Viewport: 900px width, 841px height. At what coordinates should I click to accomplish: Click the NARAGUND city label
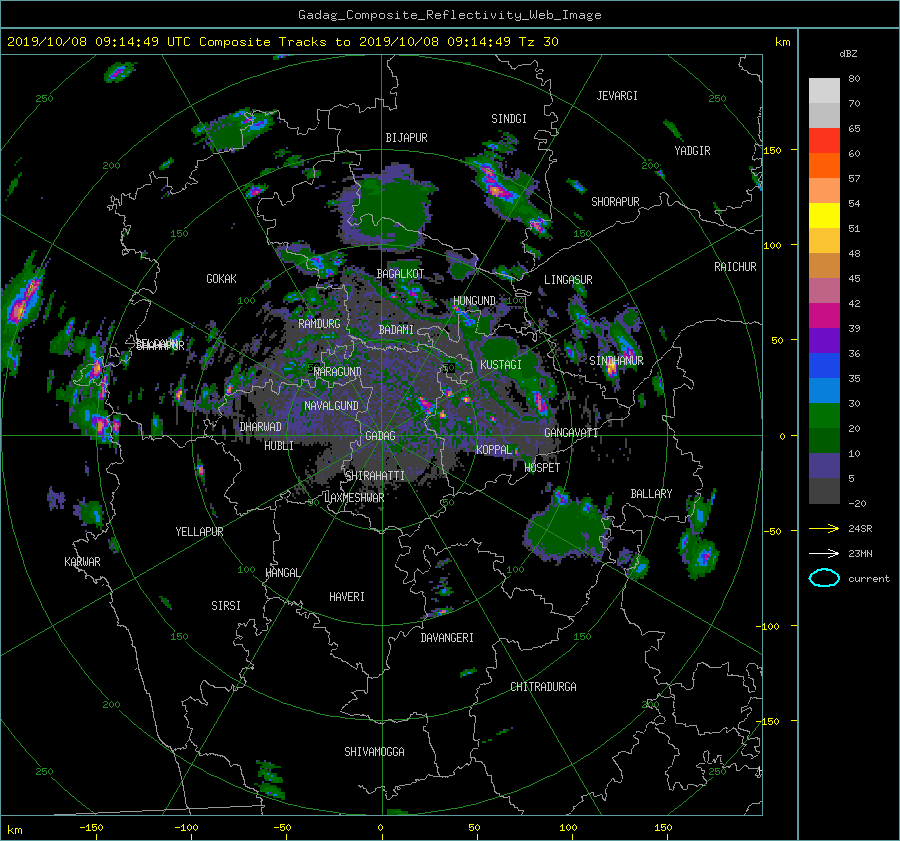[x=338, y=372]
